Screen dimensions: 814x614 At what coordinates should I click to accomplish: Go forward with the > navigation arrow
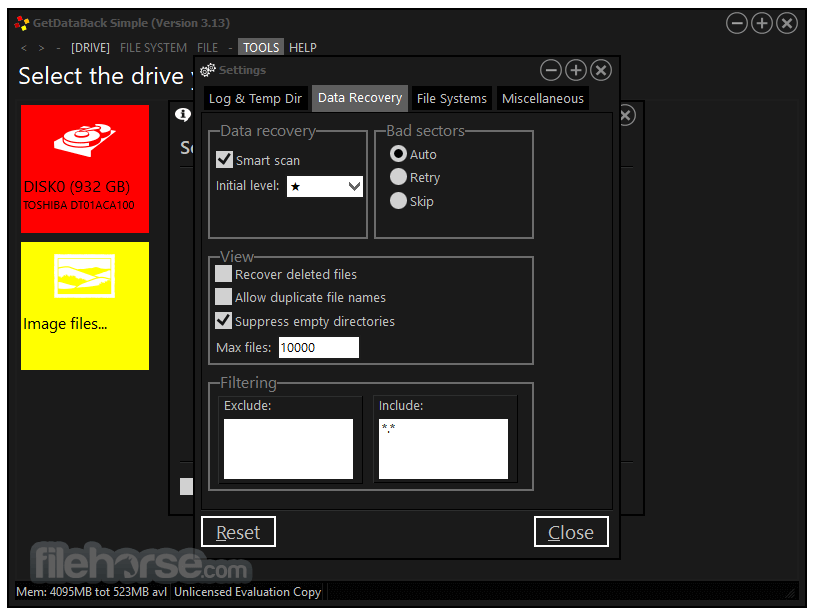pos(42,48)
